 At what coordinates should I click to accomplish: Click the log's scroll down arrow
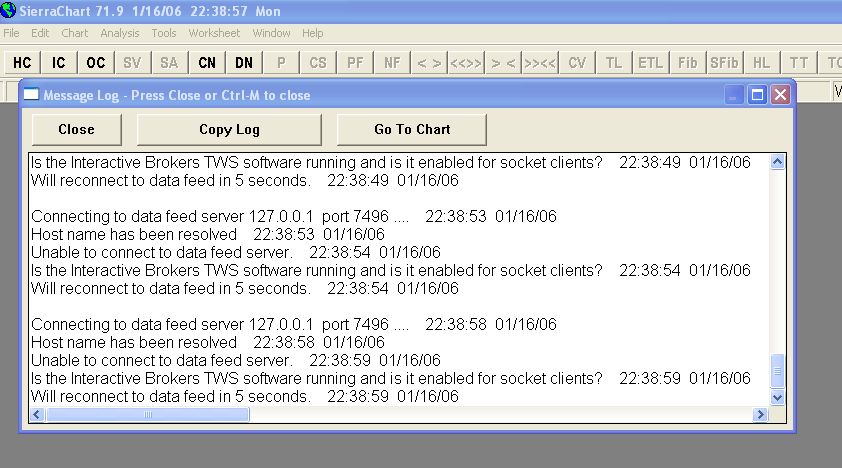point(778,398)
